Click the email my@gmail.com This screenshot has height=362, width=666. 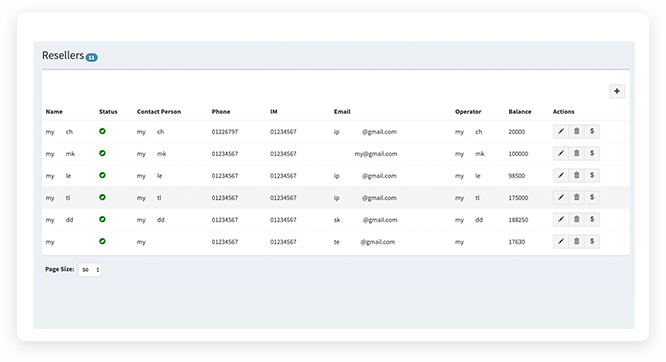[x=376, y=154]
